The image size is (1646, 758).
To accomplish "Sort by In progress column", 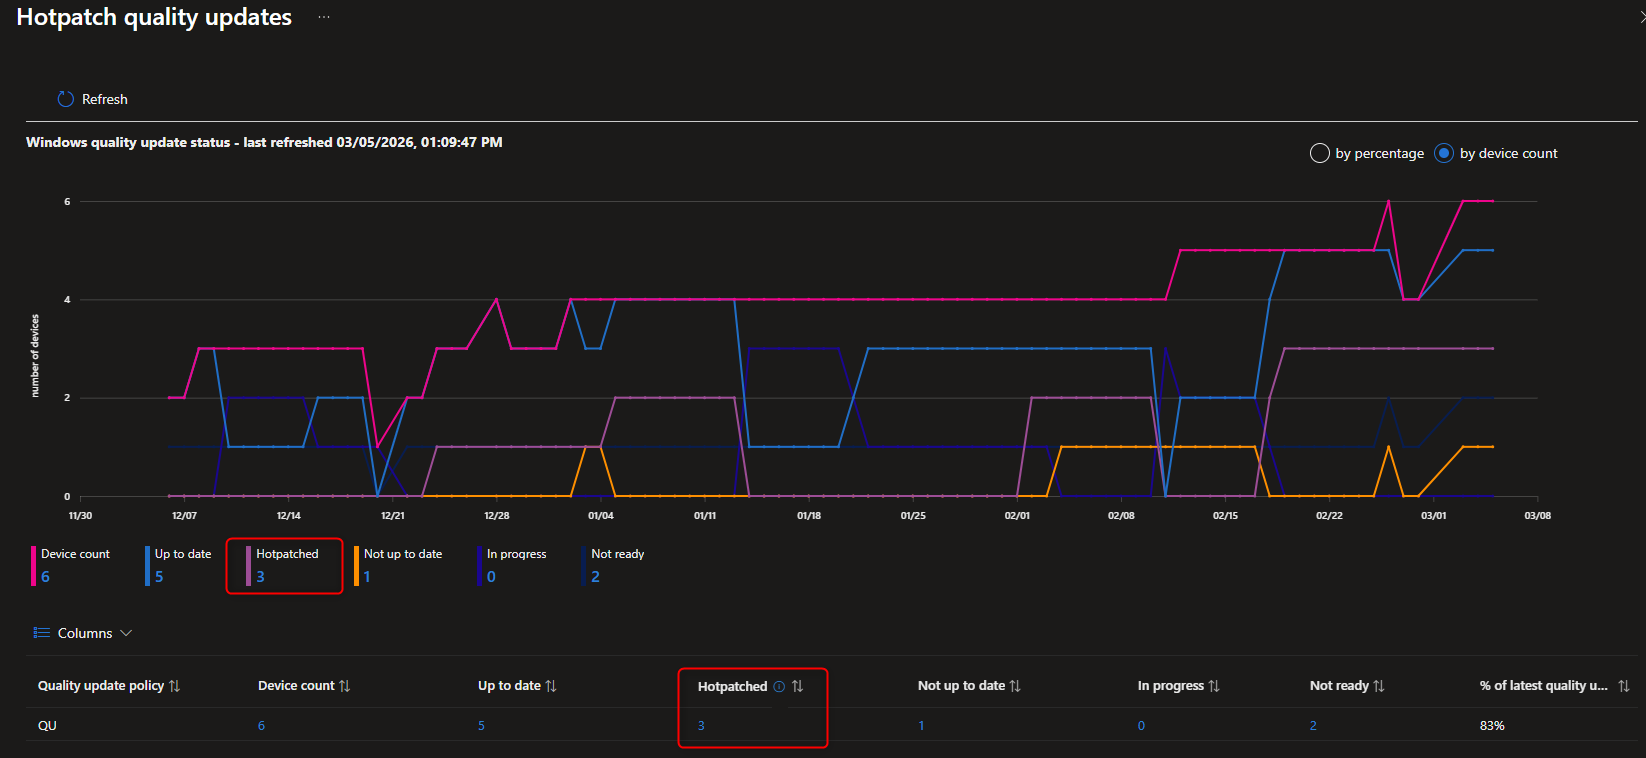I will pyautogui.click(x=1214, y=686).
